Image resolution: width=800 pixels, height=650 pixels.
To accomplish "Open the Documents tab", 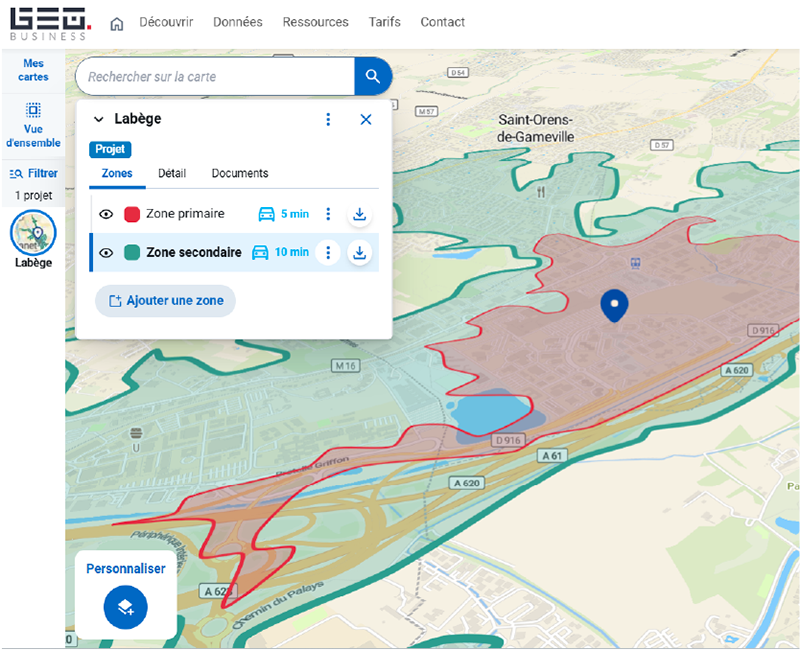I will (x=239, y=173).
